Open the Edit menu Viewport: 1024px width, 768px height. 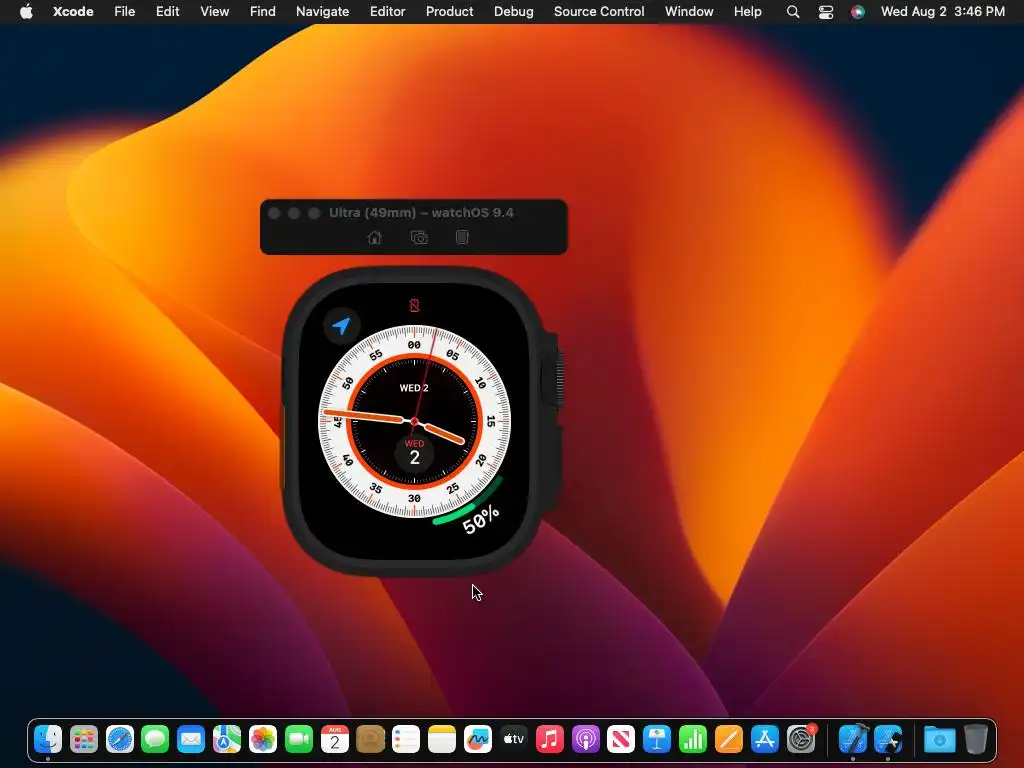point(168,12)
